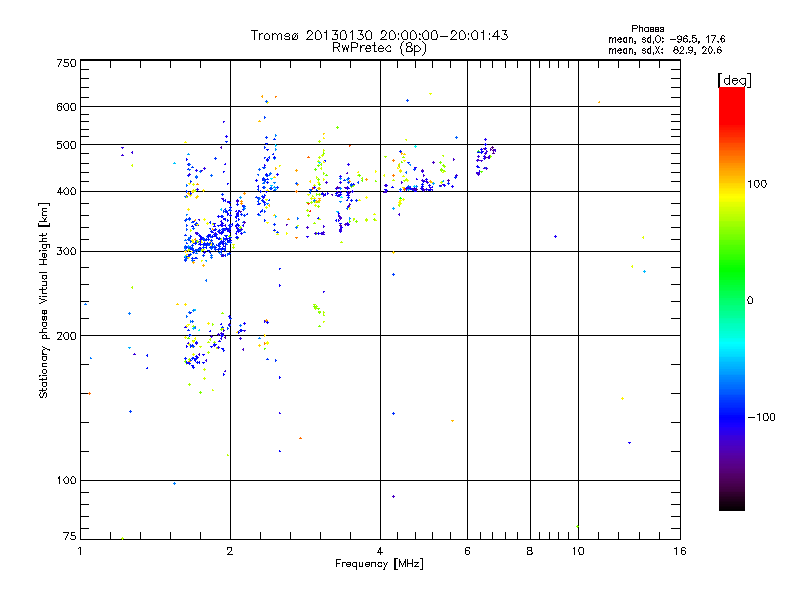Click the x-axis tick label '1'
Viewport: 800px width, 600px height.
(80, 551)
